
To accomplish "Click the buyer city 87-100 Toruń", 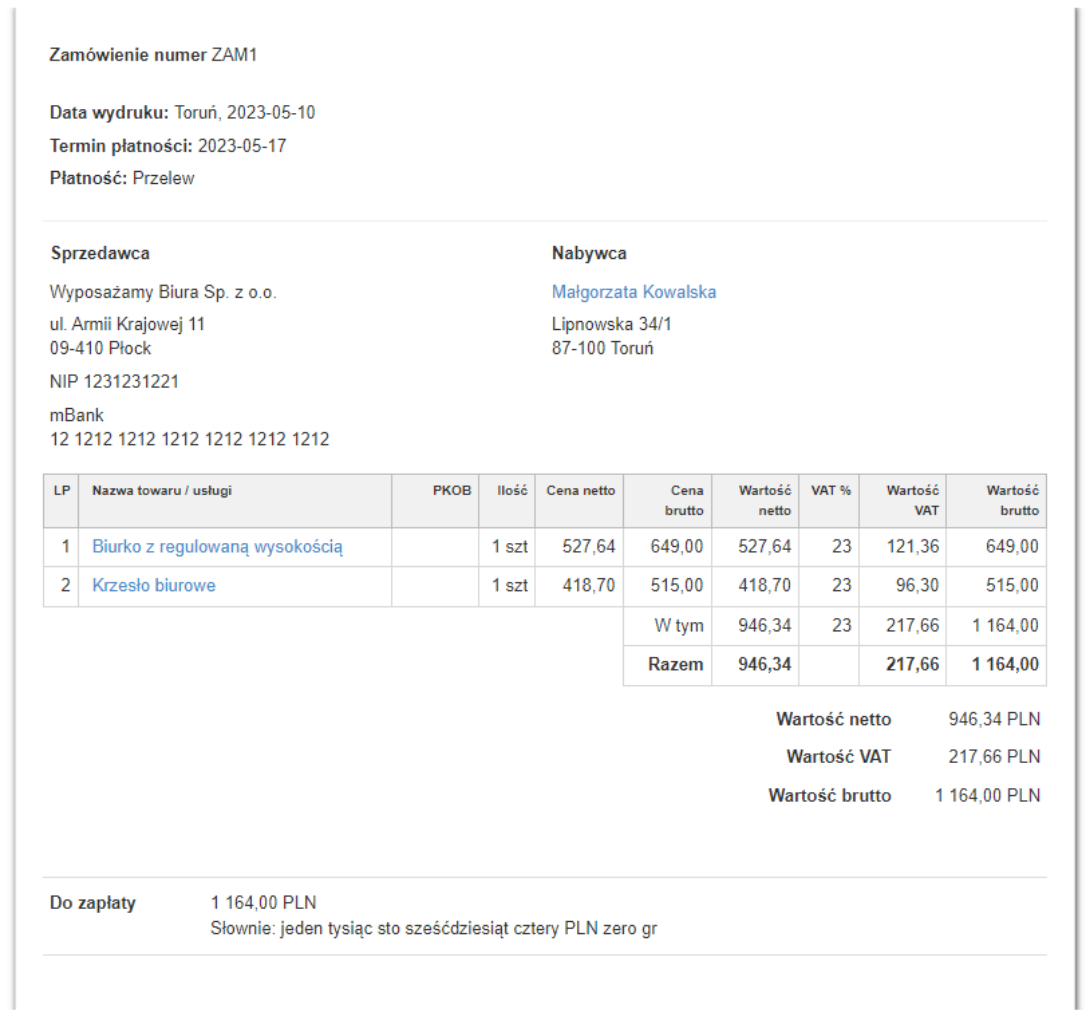I will click(x=602, y=348).
